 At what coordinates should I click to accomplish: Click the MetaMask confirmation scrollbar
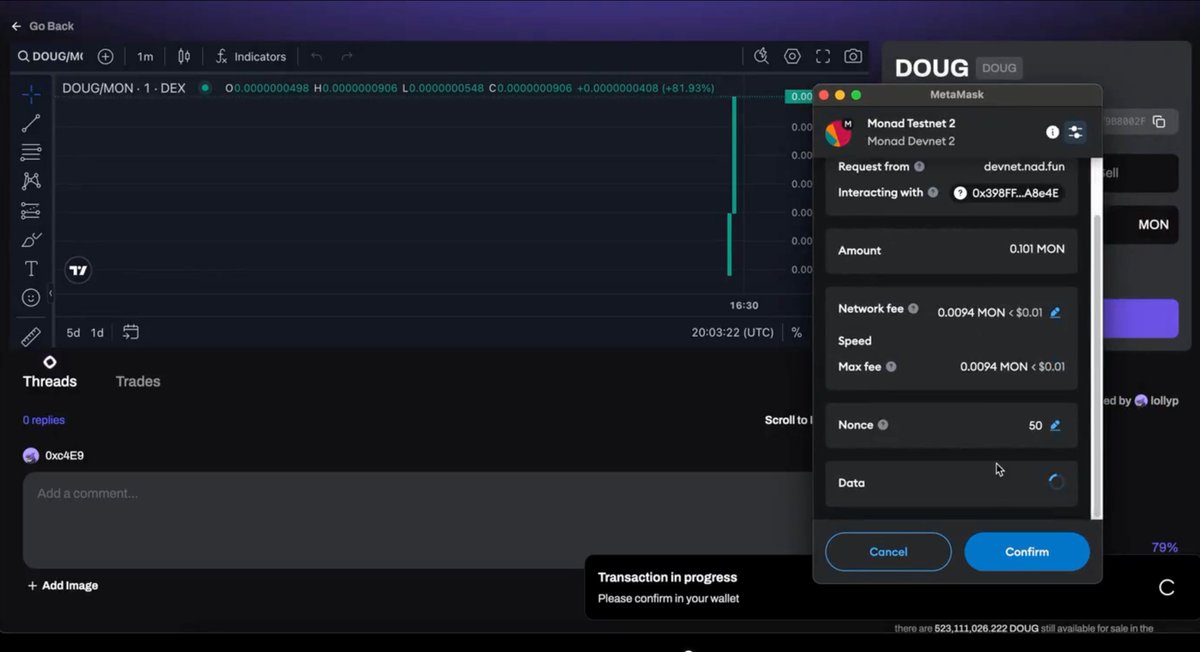pyautogui.click(x=1096, y=365)
